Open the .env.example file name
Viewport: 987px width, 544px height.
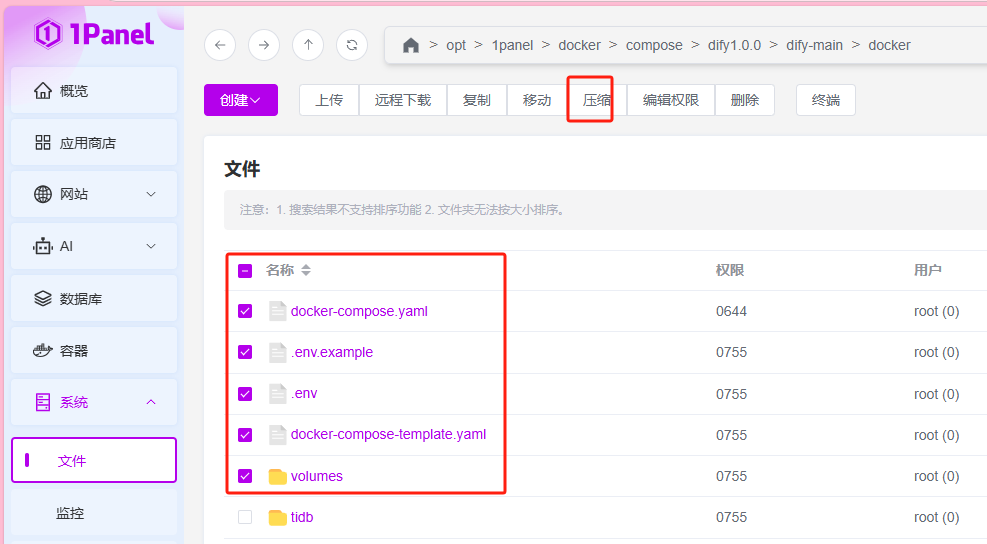click(332, 352)
